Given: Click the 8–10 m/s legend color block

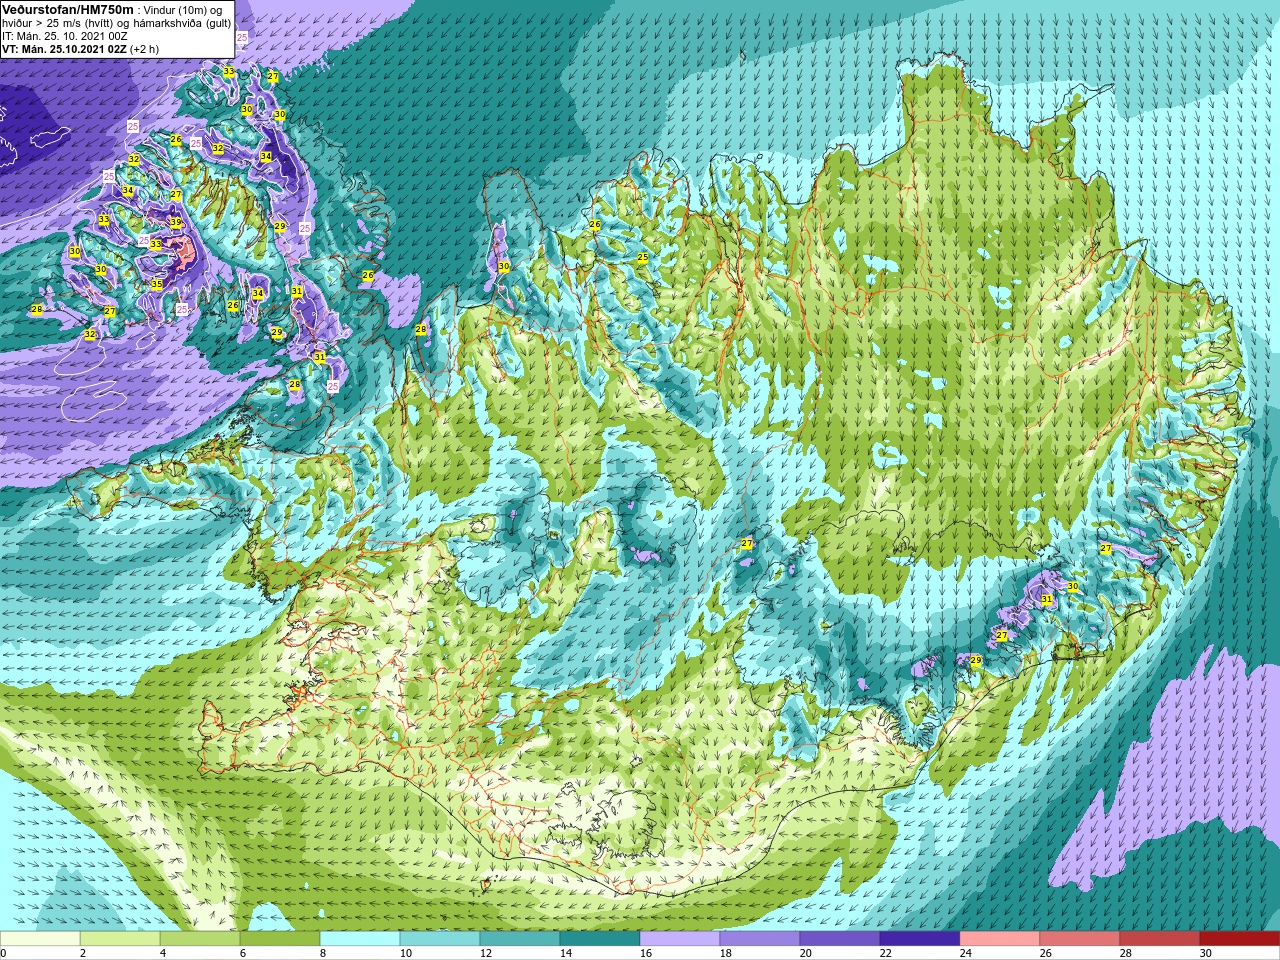Looking at the screenshot, I should (360, 939).
